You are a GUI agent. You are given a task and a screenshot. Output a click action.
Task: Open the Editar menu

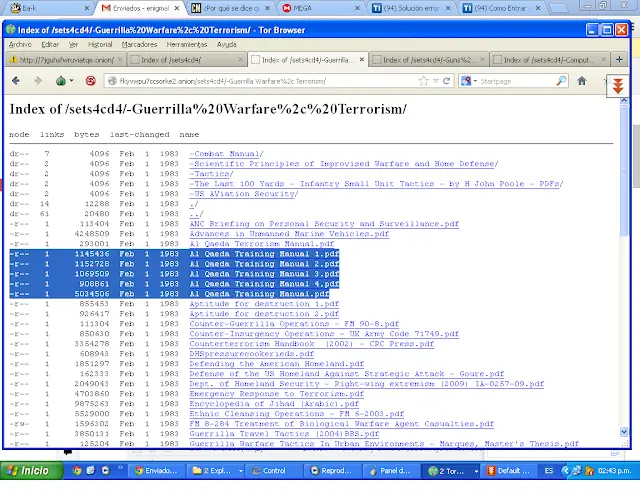[x=50, y=44]
